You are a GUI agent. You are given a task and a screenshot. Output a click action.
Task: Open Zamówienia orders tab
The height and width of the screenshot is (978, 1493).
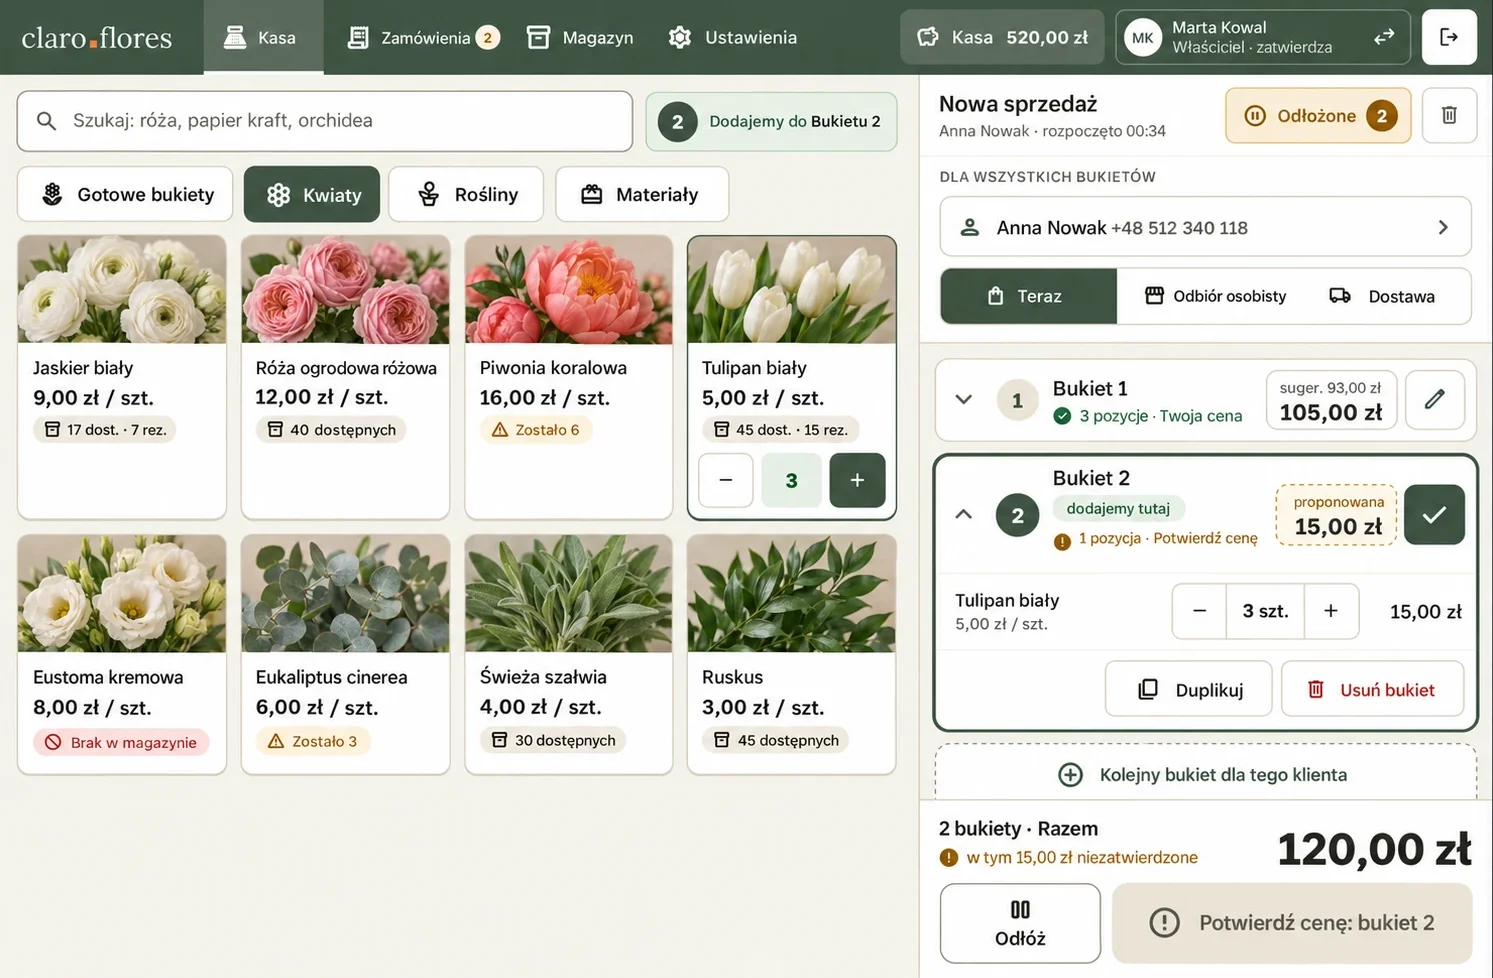(422, 37)
